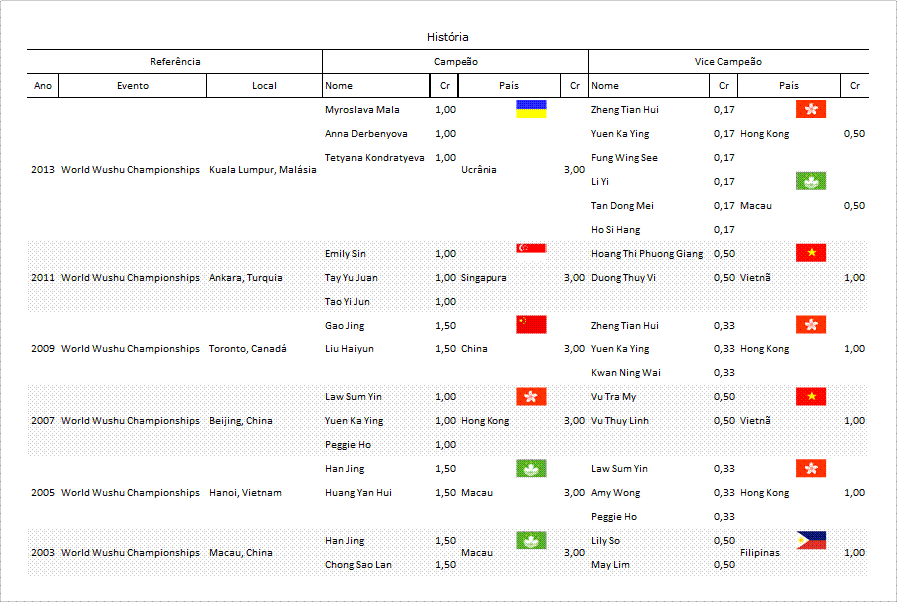Image resolution: width=897 pixels, height=603 pixels.
Task: Click the Ukraine flag in the 2013 champion row
Action: tap(531, 109)
